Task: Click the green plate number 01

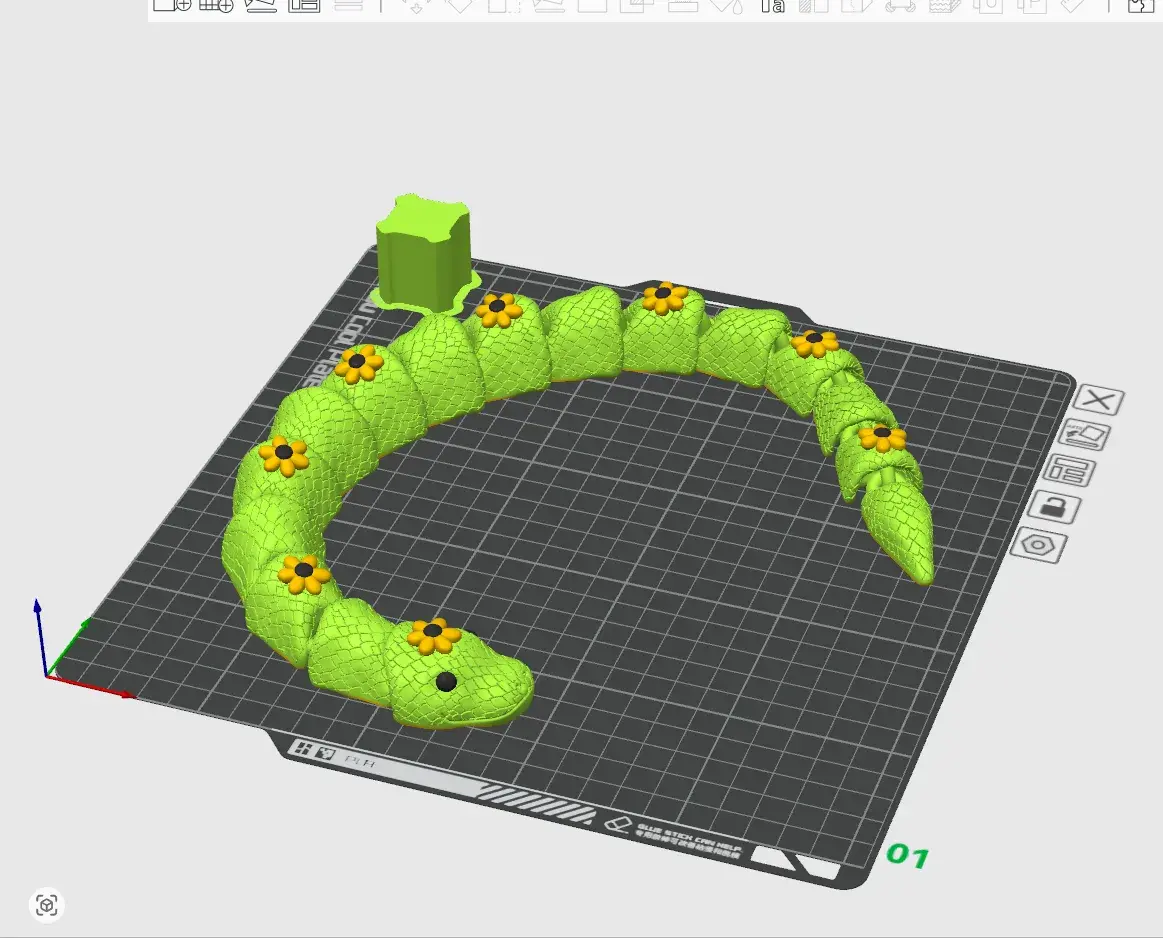Action: [x=908, y=855]
